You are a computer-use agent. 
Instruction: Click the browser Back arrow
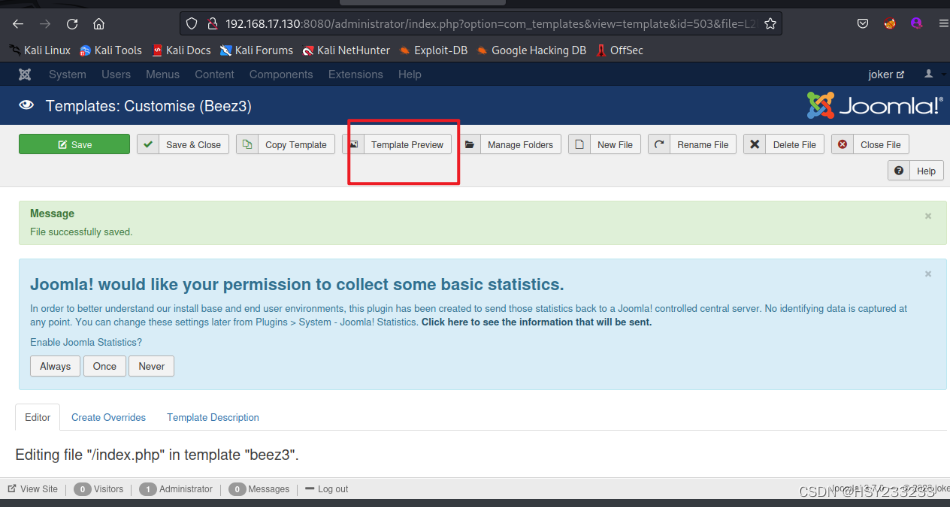point(18,24)
